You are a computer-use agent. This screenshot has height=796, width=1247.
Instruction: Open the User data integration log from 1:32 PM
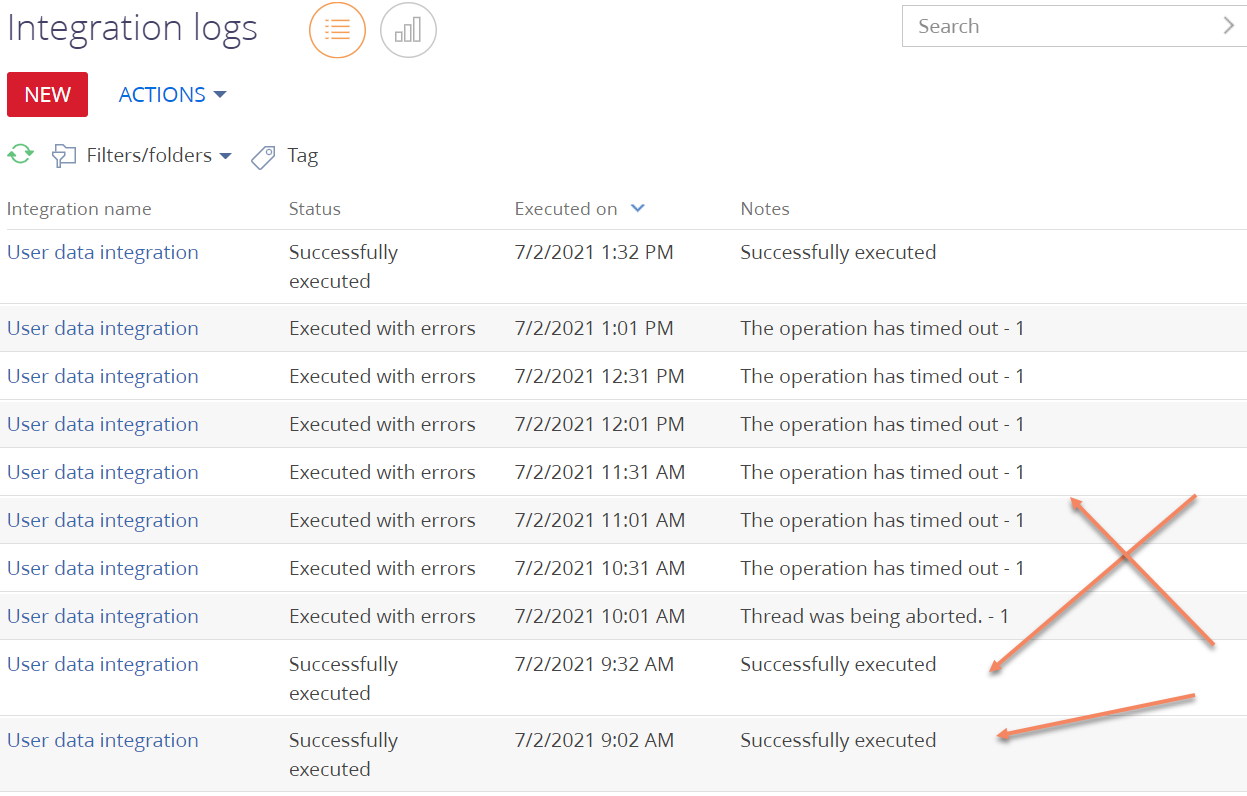pos(102,252)
